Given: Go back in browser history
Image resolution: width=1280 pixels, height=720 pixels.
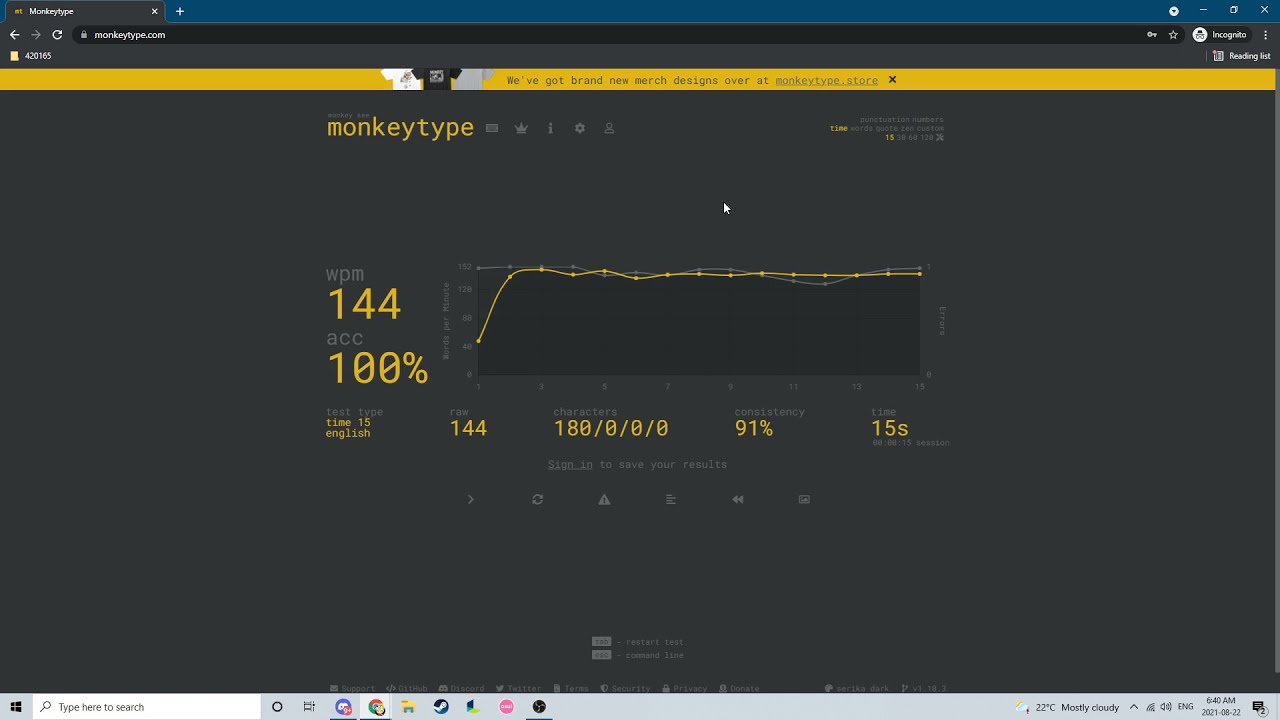Looking at the screenshot, I should click(x=14, y=34).
